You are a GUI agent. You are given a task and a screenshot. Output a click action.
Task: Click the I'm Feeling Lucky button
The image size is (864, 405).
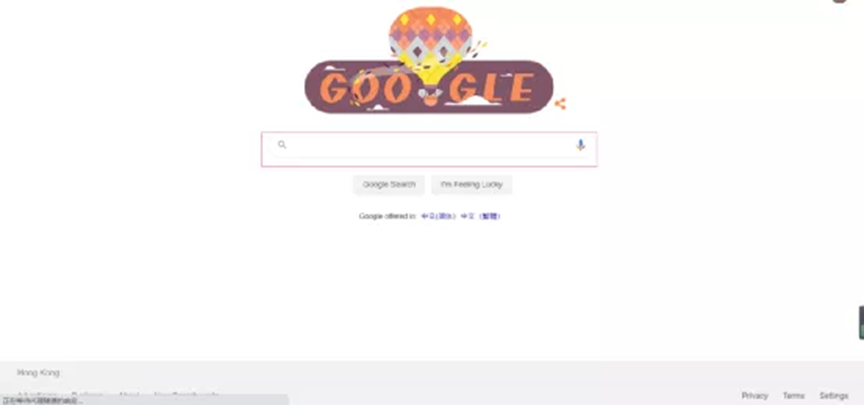pos(472,185)
